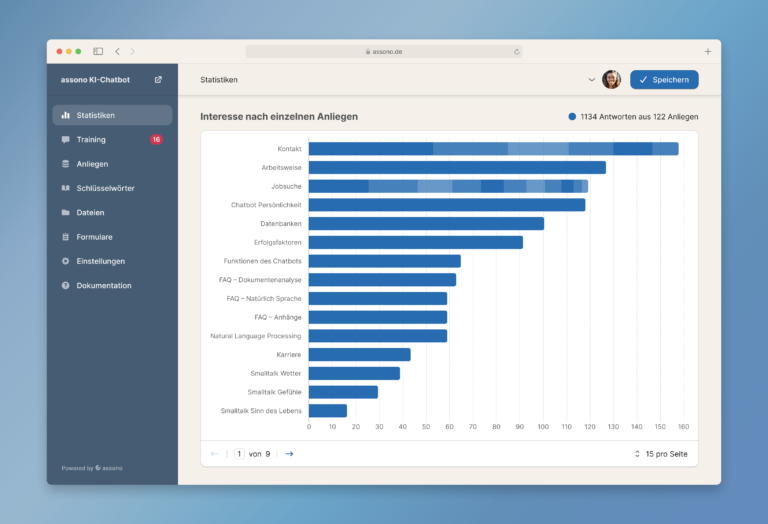The image size is (768, 524).
Task: Open the user avatar menu
Action: point(611,79)
